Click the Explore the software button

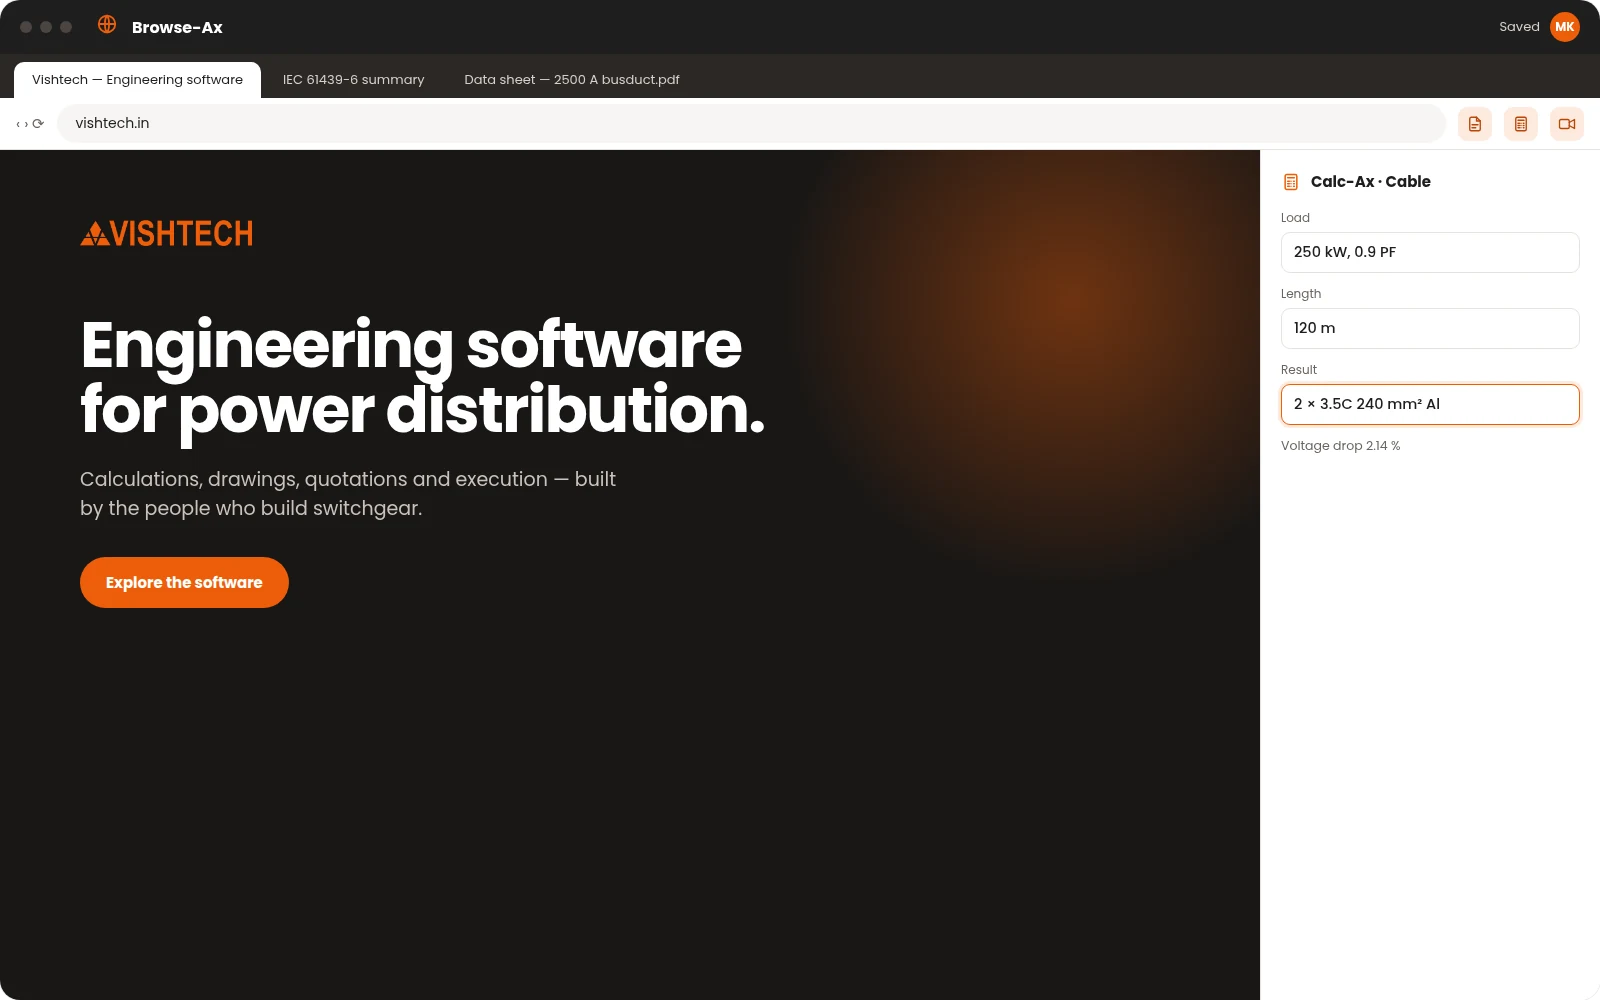pyautogui.click(x=184, y=582)
